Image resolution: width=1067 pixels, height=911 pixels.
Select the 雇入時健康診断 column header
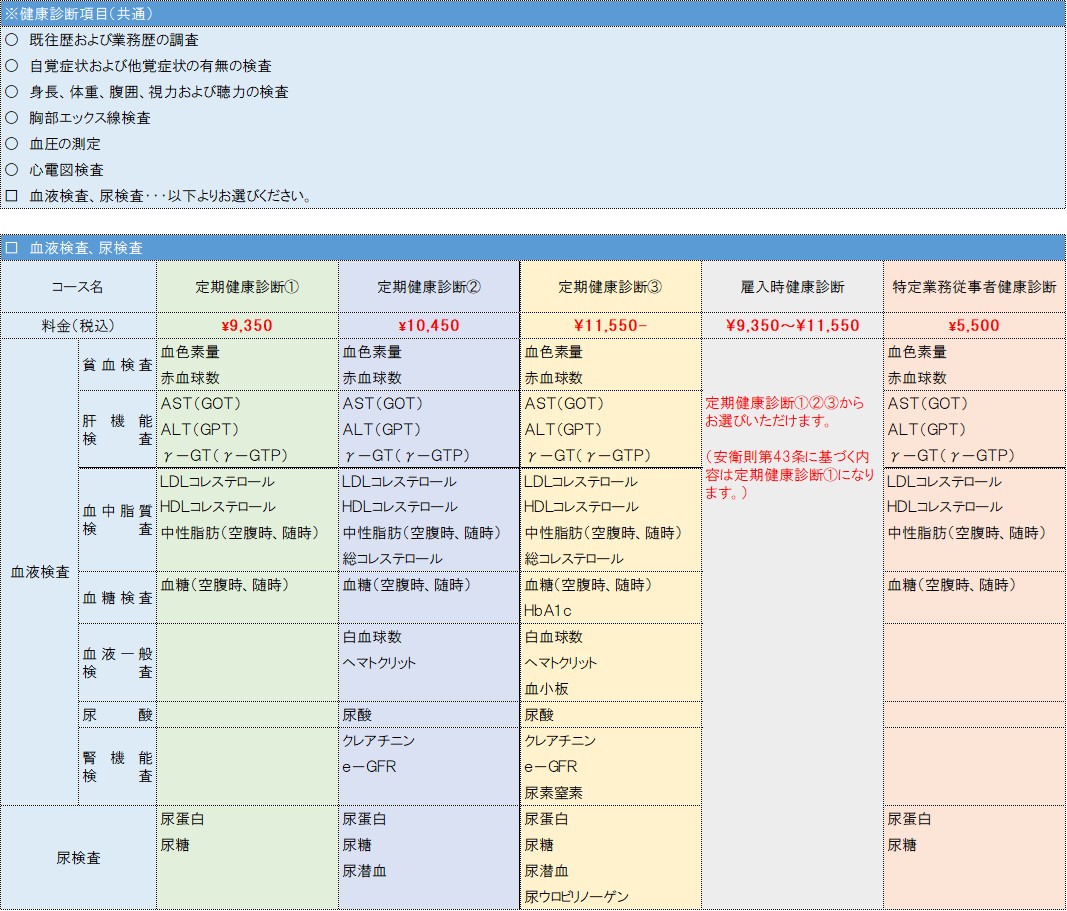[790, 286]
